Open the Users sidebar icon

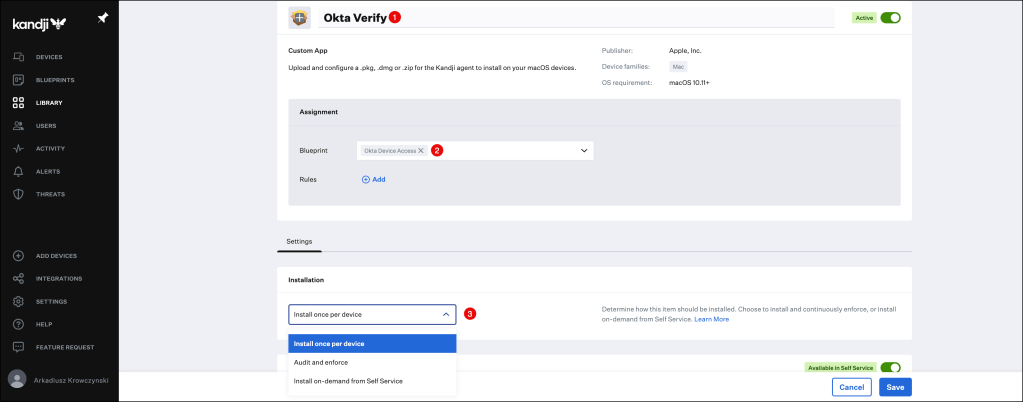18,126
